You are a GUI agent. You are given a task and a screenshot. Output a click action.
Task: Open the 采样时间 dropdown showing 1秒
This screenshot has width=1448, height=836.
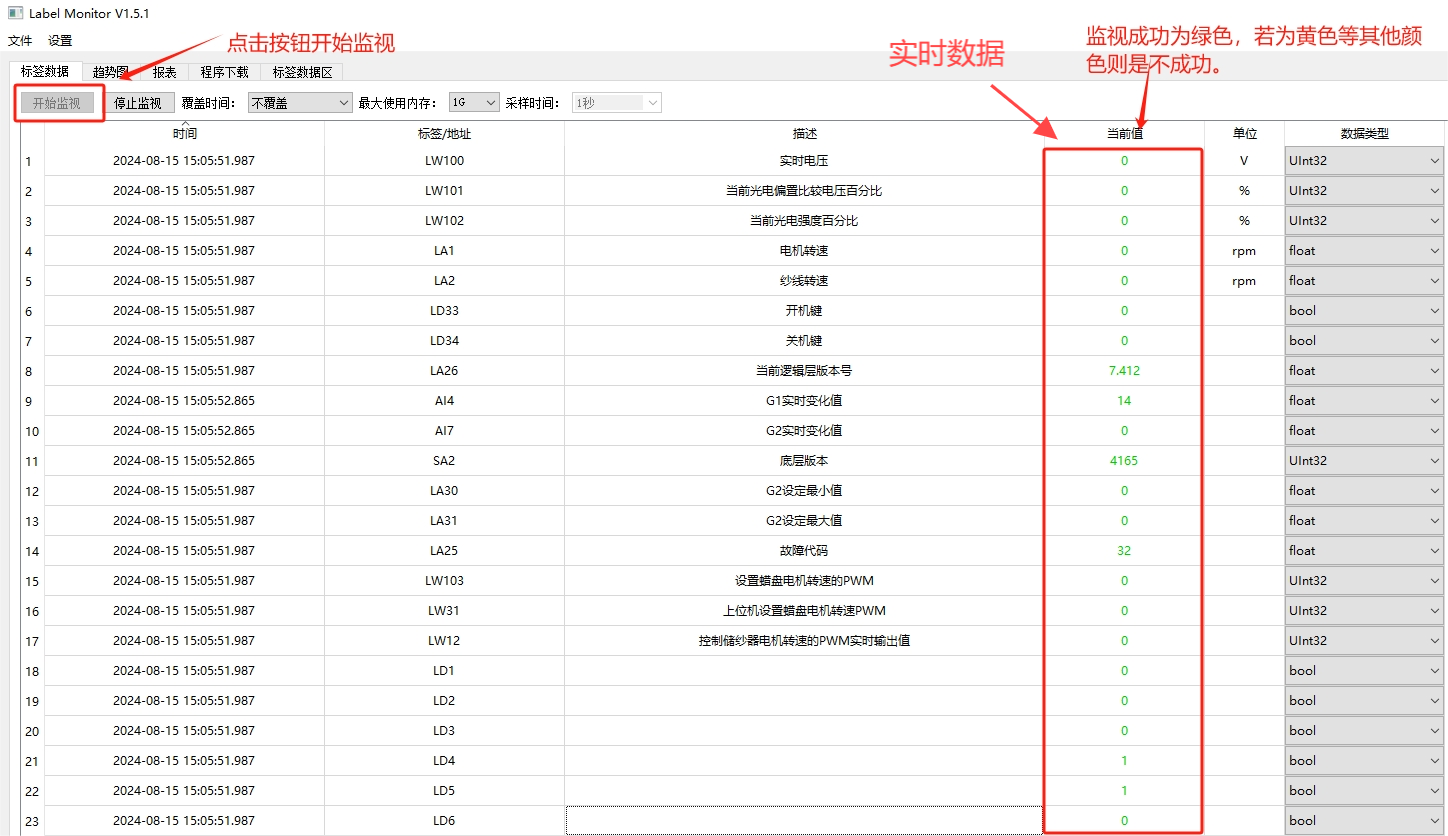616,103
